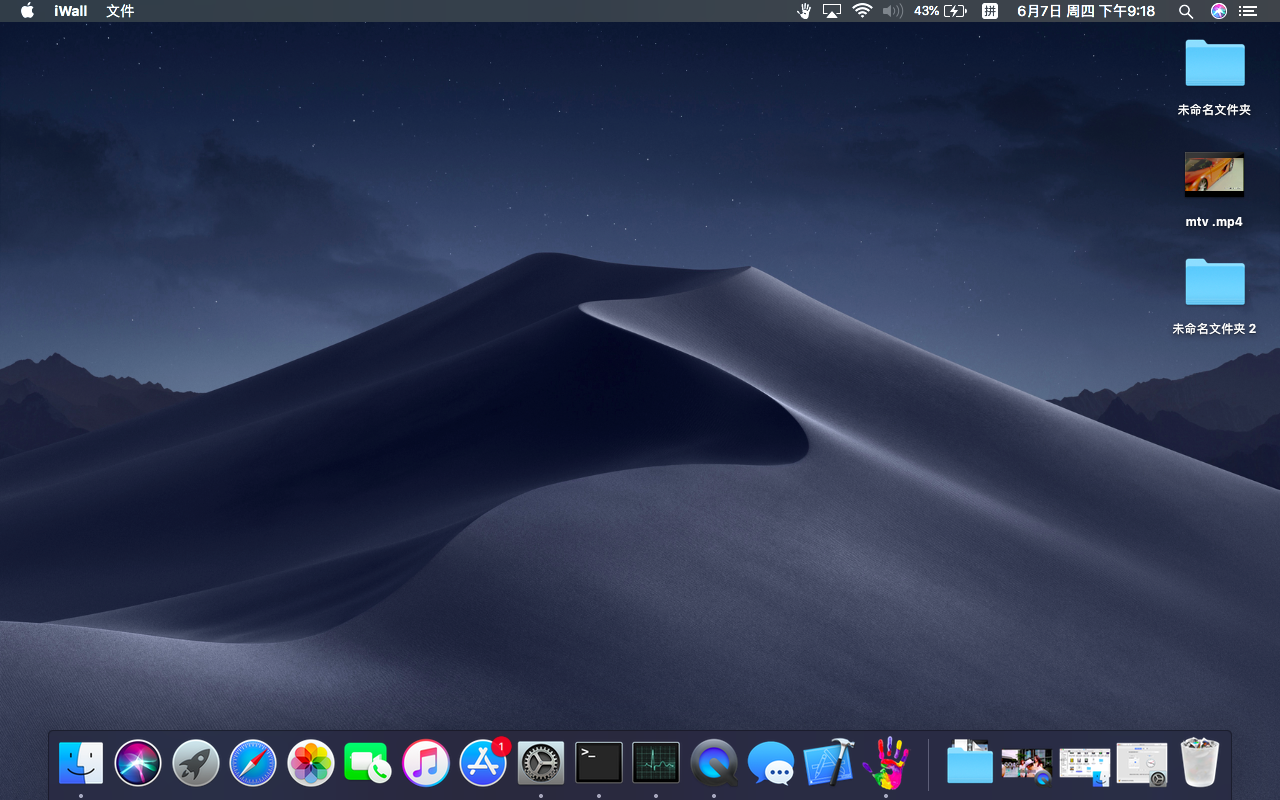Open Finder from the Dock
Screen dimensions: 1280x800
80,762
